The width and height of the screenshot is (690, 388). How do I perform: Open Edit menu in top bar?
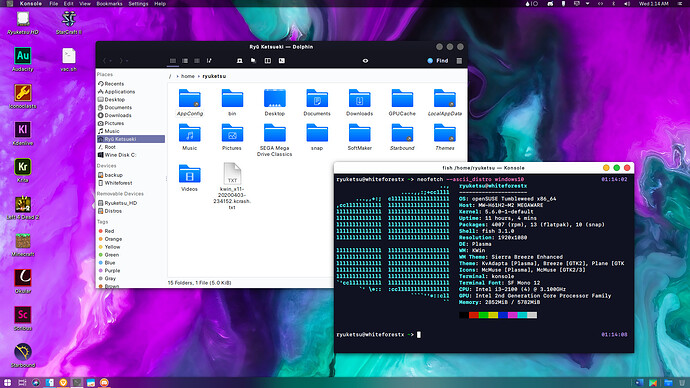point(69,4)
